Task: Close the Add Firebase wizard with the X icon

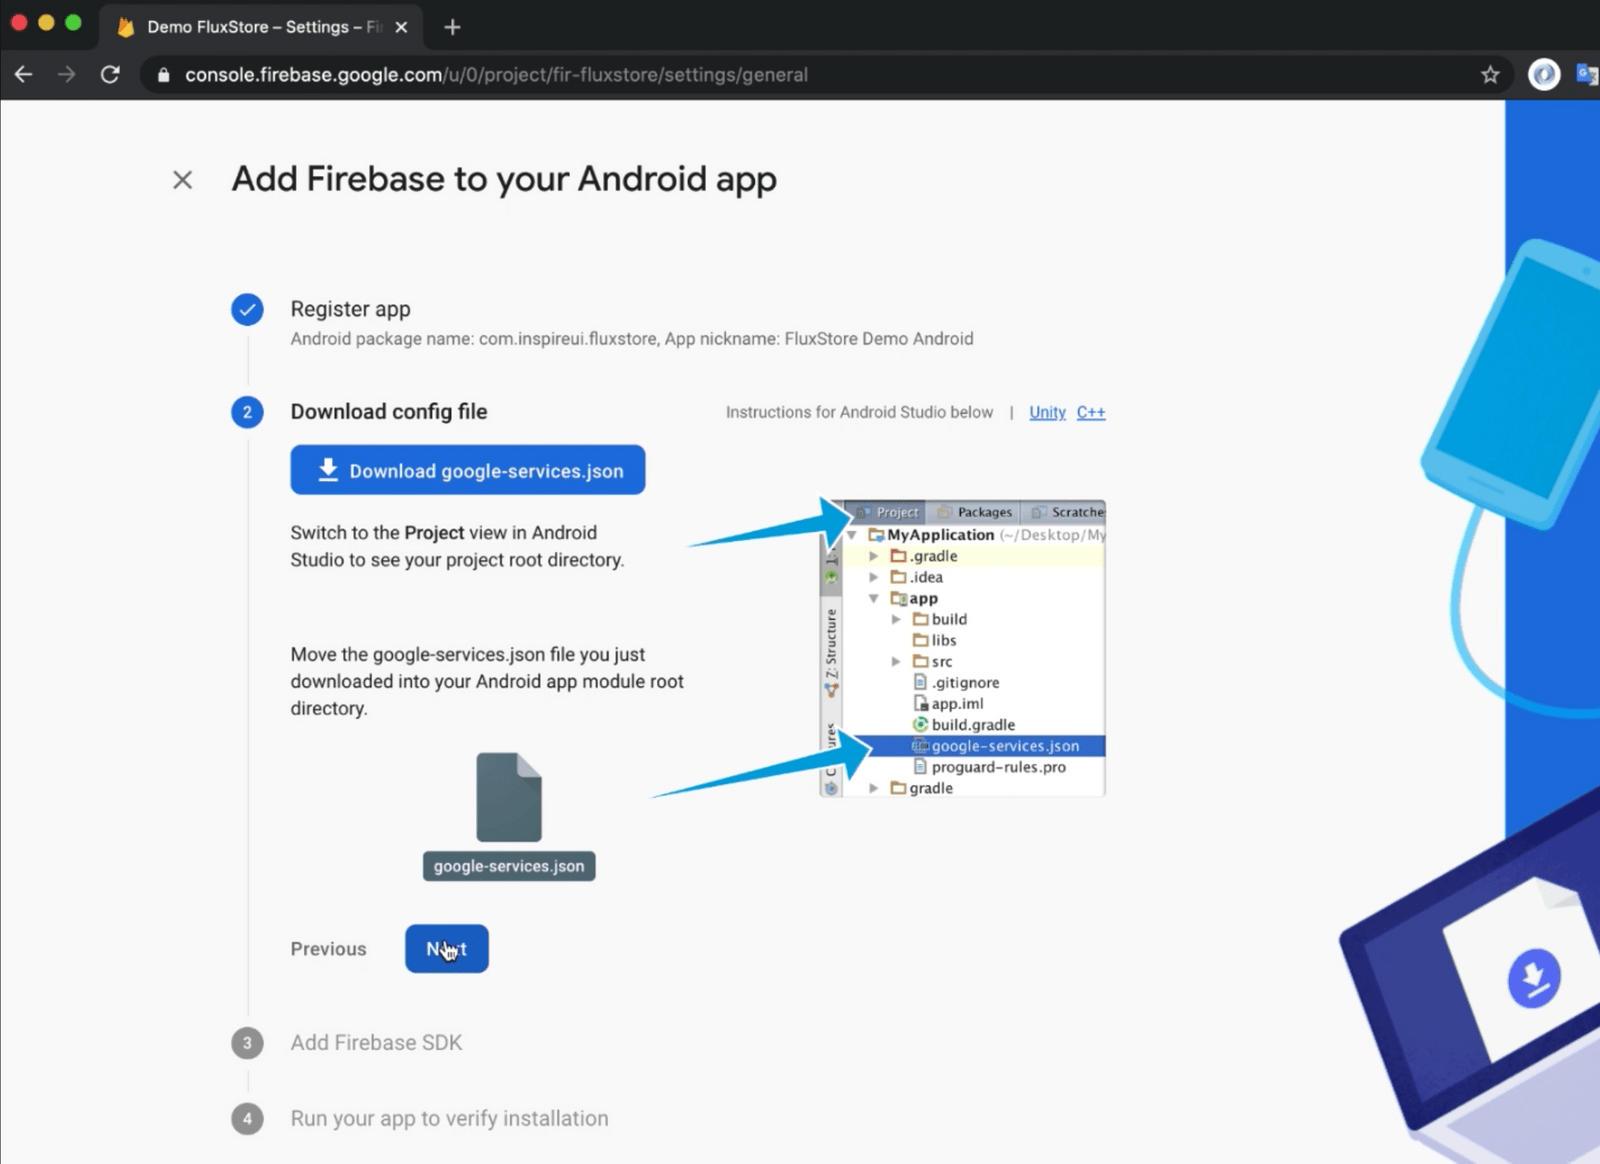Action: point(182,180)
